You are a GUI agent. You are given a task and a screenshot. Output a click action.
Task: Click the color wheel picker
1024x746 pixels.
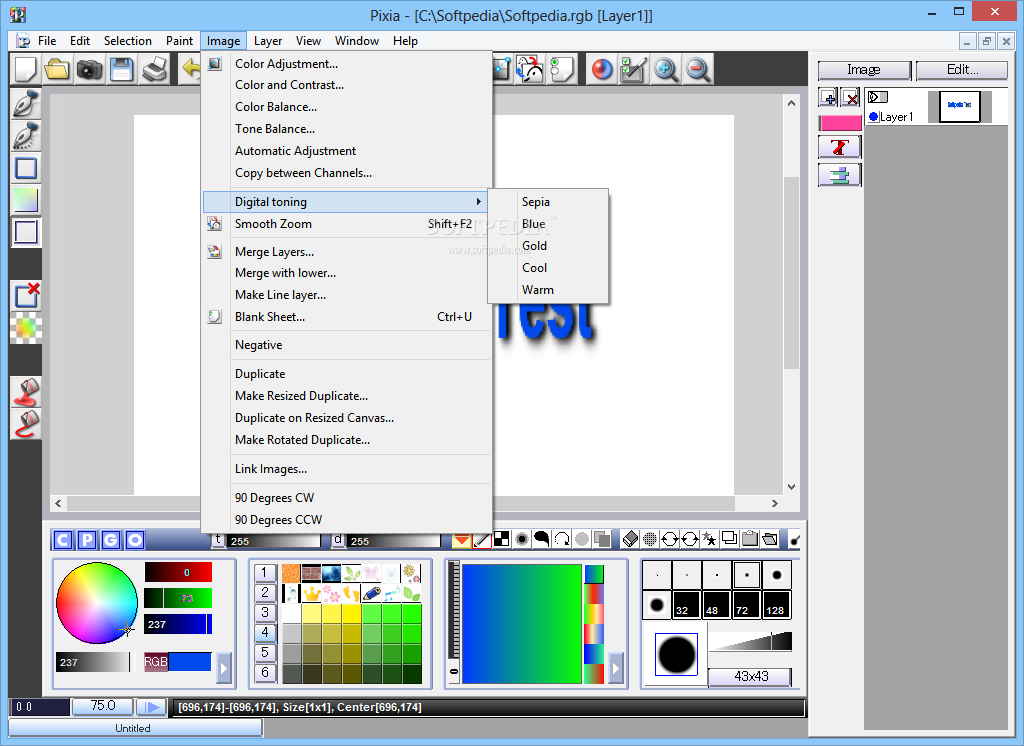pos(97,603)
